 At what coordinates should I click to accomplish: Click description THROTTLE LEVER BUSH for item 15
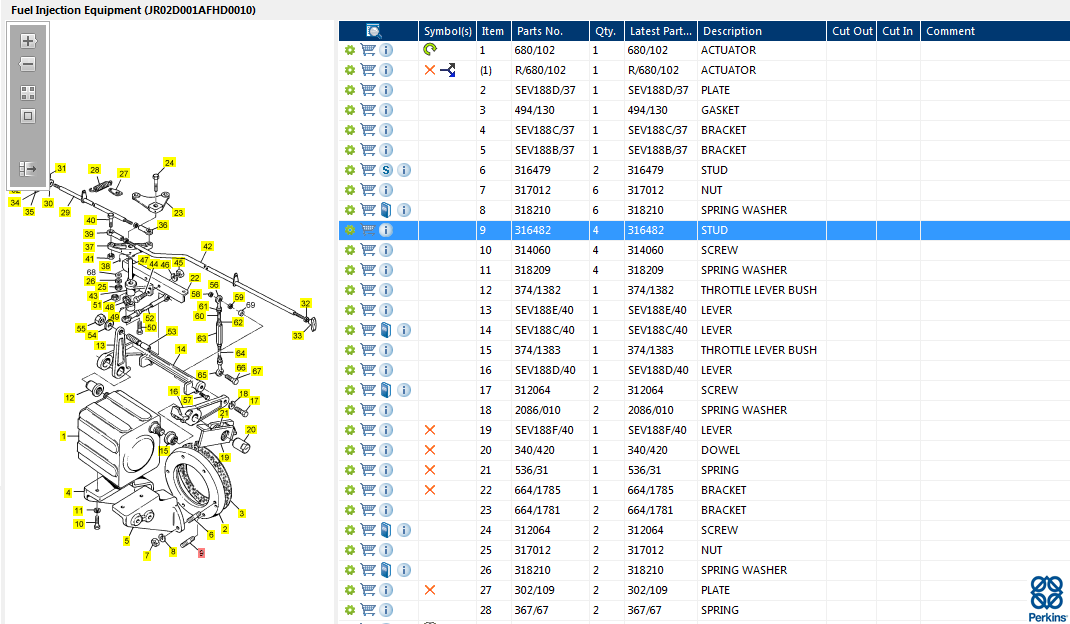[758, 350]
